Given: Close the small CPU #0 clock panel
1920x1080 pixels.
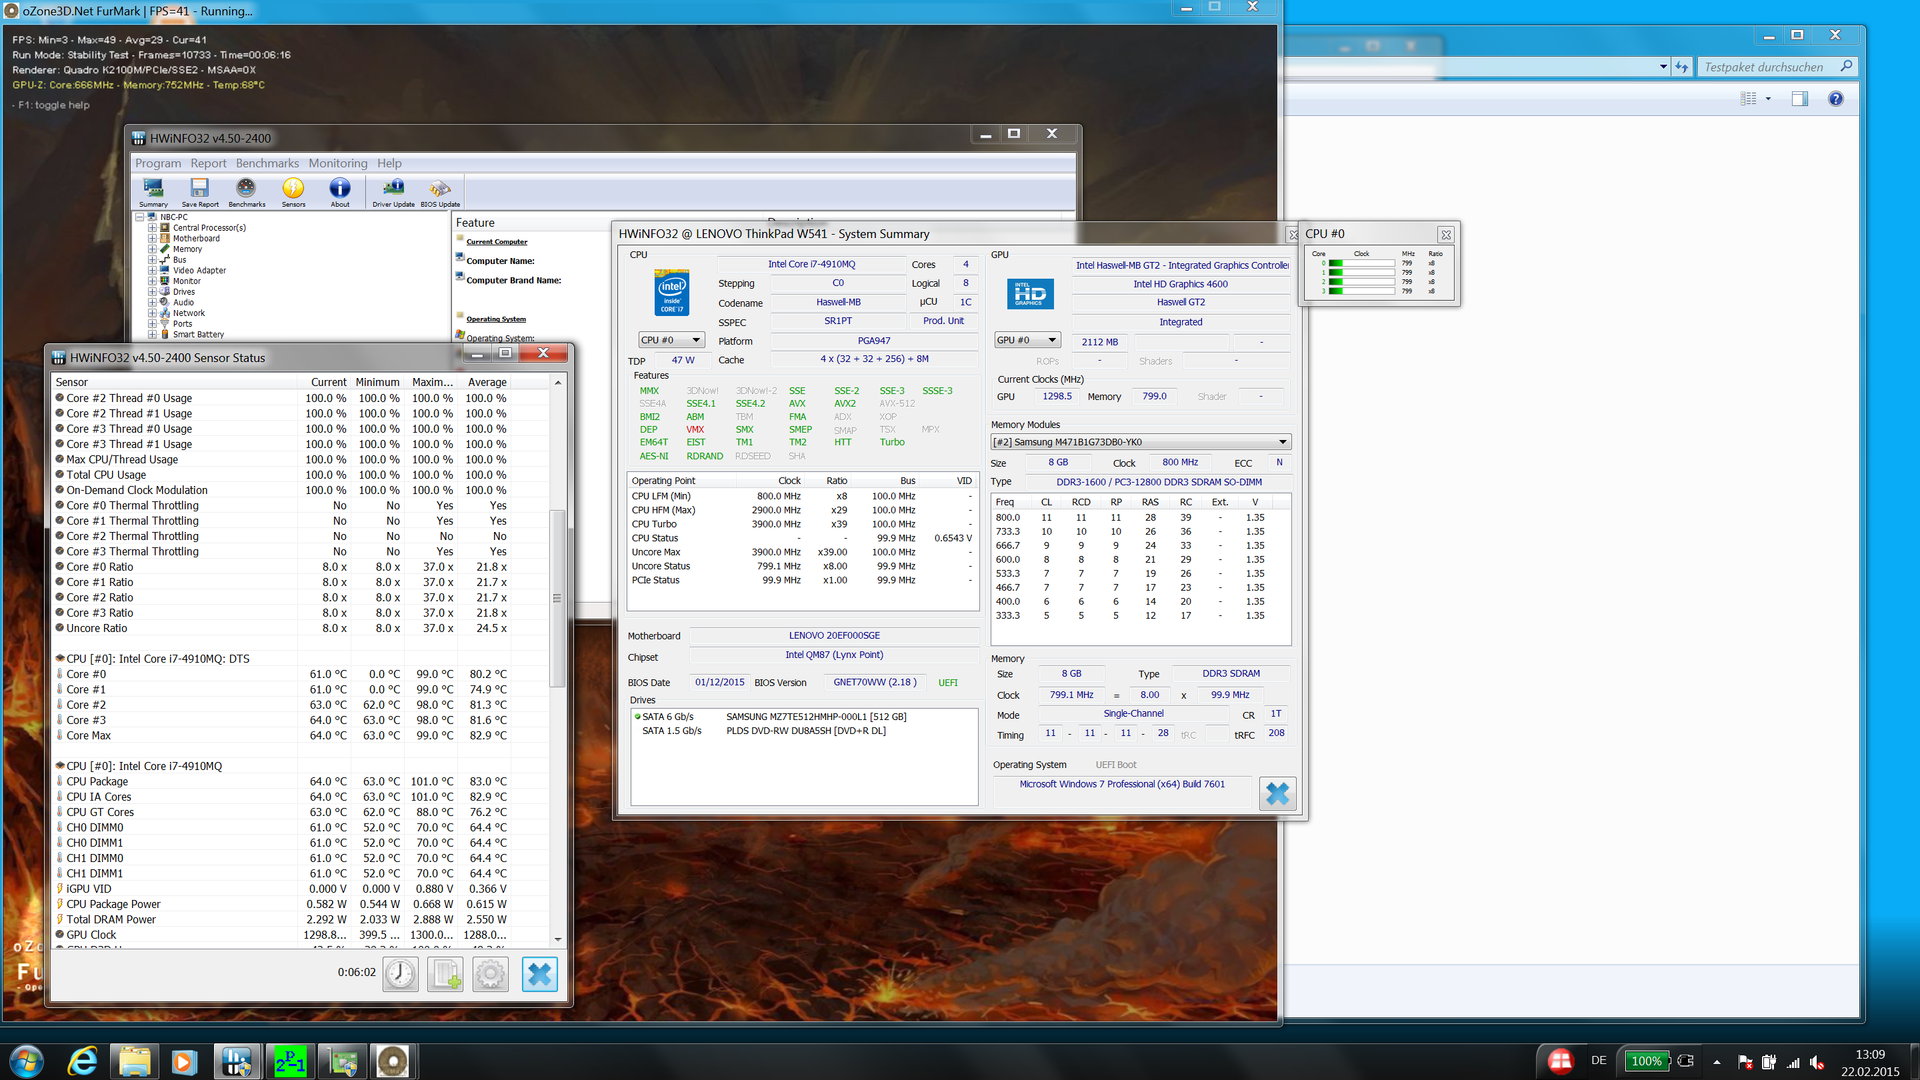Looking at the screenshot, I should [1446, 235].
